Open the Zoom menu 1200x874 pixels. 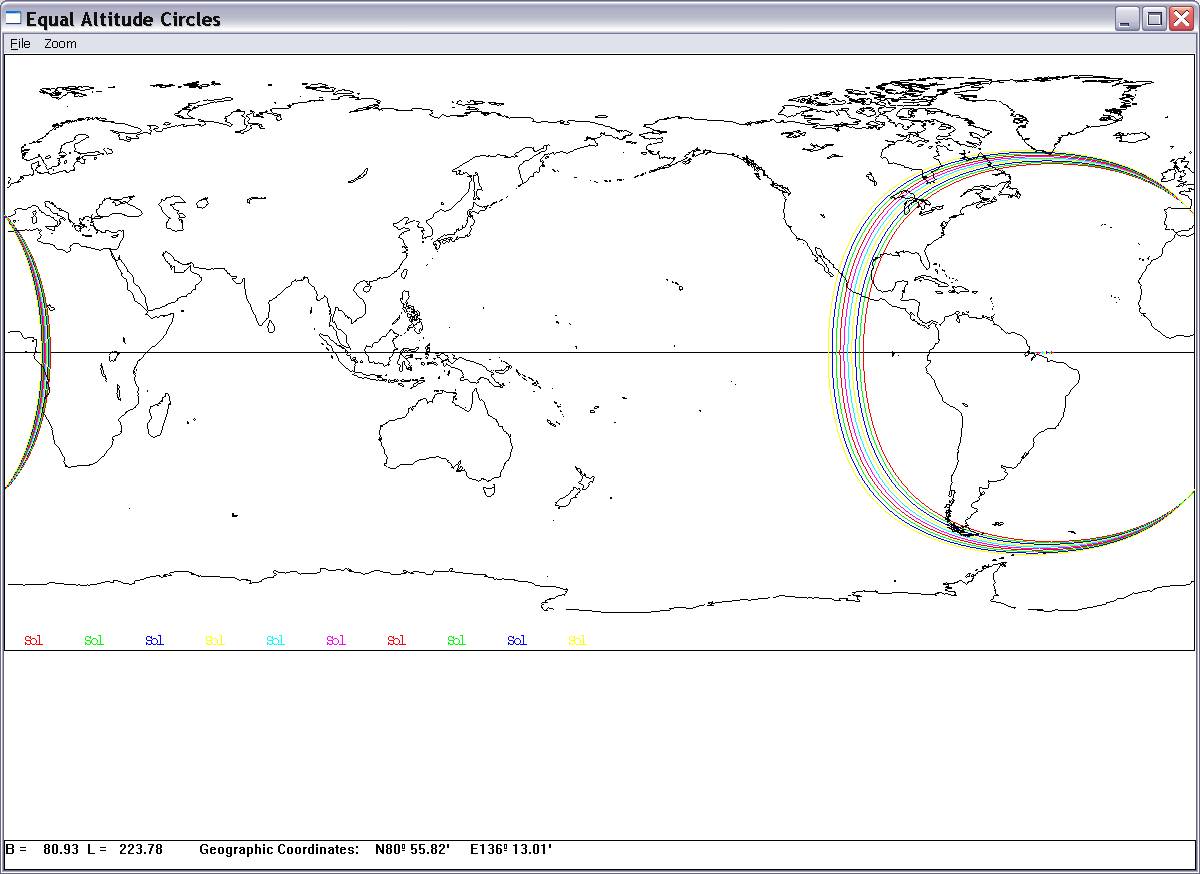point(60,44)
